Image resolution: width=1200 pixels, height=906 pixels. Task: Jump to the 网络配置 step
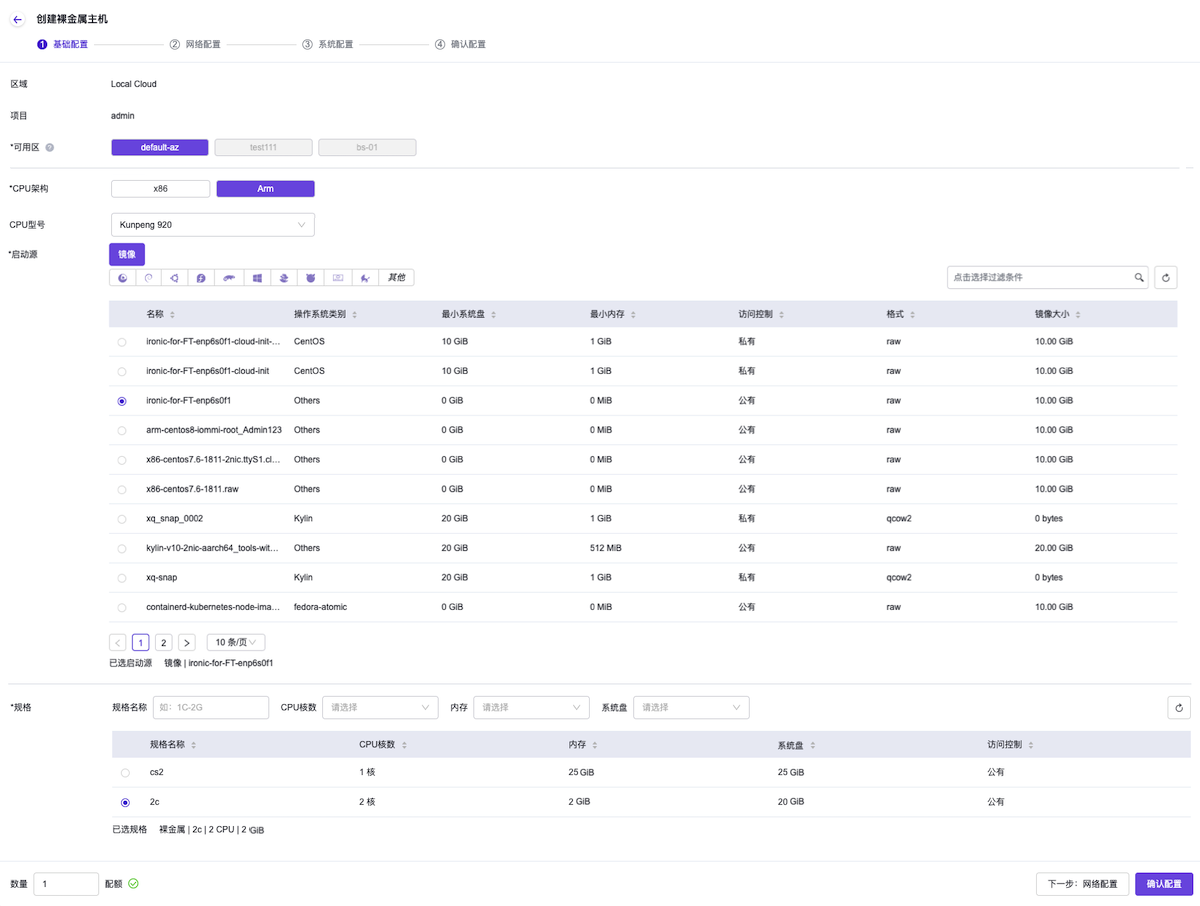(x=202, y=45)
